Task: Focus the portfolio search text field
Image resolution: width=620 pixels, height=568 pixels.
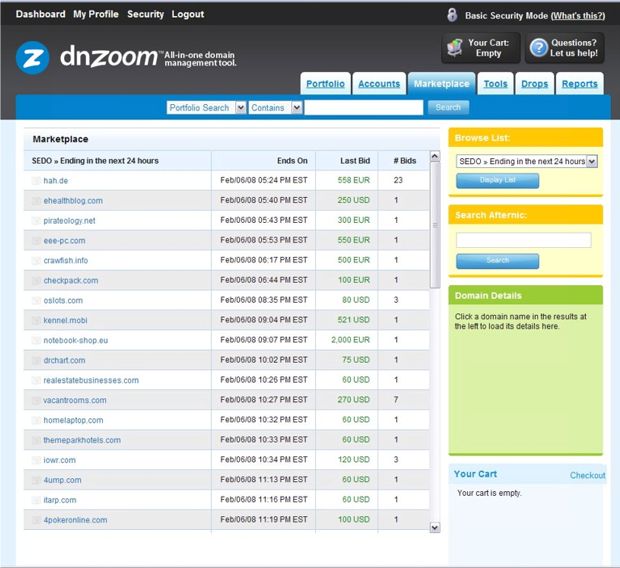Action: point(364,108)
